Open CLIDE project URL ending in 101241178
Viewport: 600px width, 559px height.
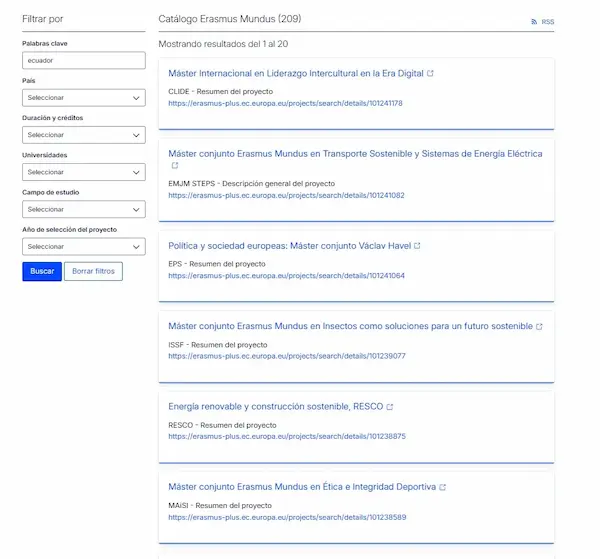pyautogui.click(x=285, y=103)
